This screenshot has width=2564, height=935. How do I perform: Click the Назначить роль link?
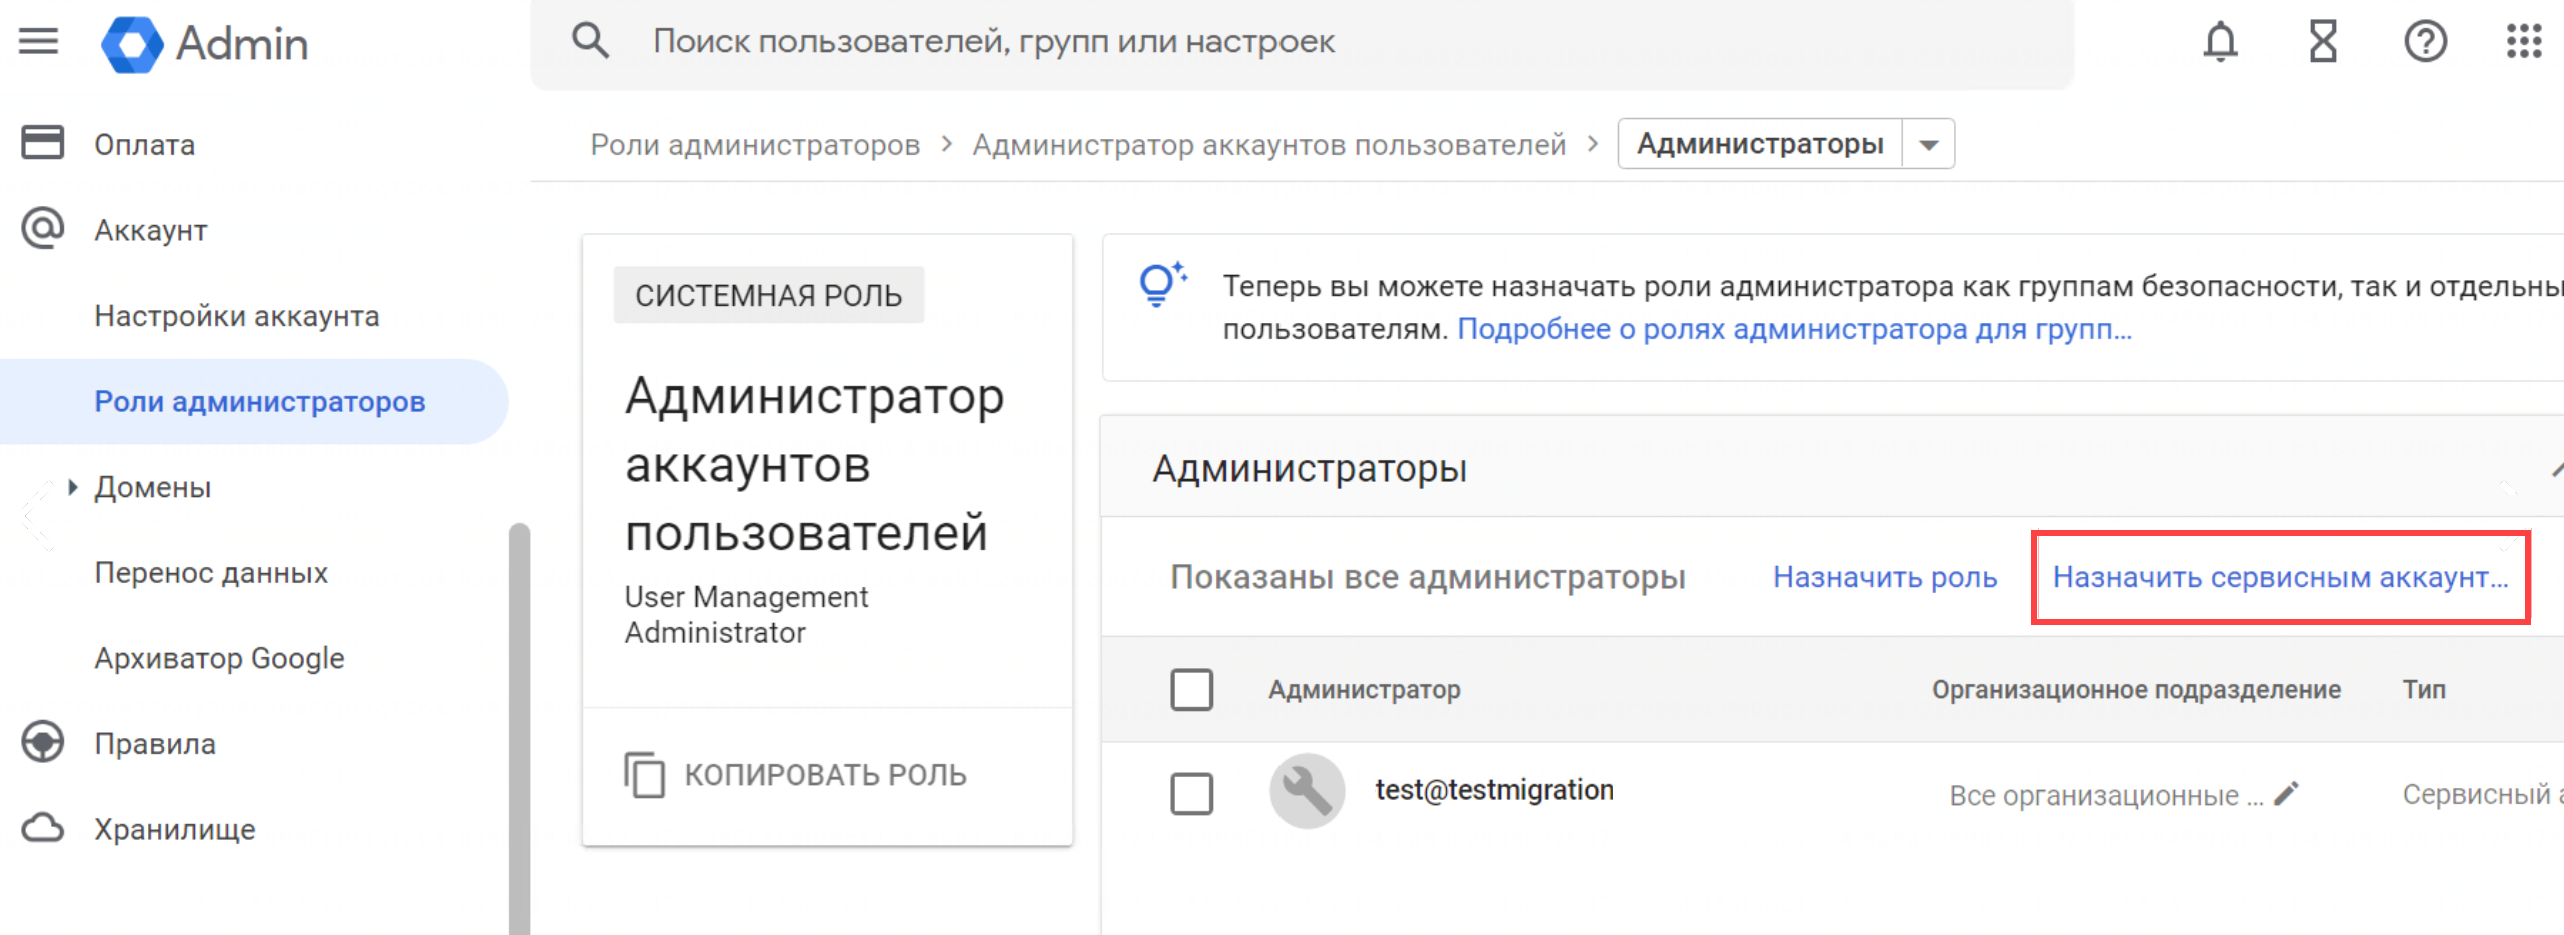1884,577
